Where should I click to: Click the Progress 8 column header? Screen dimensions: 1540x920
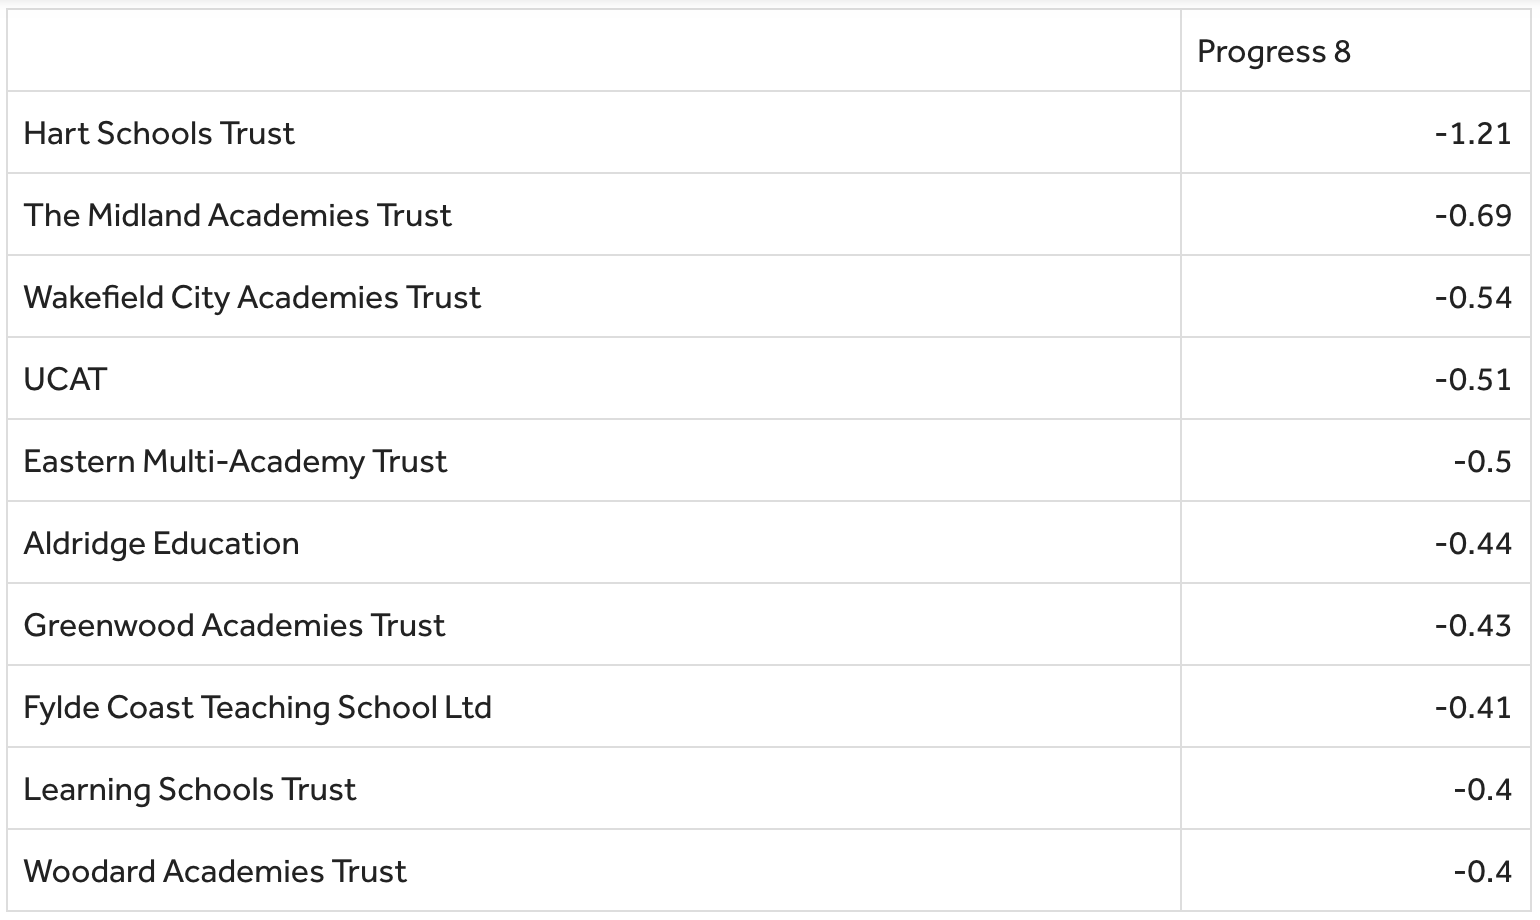coord(1273,51)
